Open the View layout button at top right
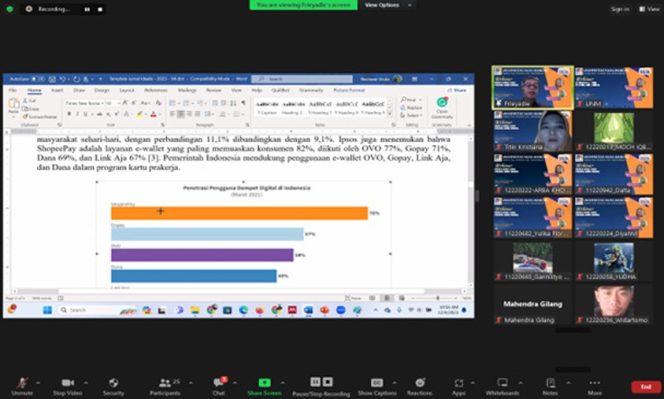Viewport: 664px width, 399px height. click(x=649, y=9)
